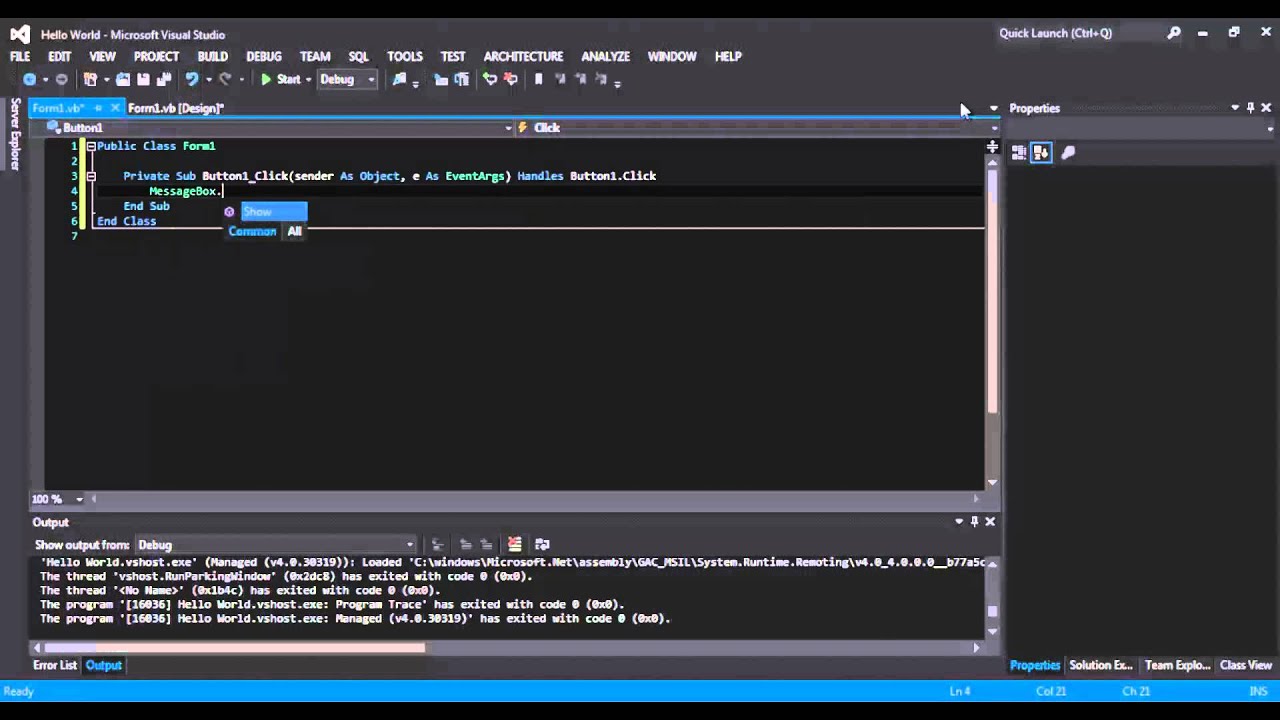The image size is (1280, 720).
Task: Select the Output bottom tab
Action: (x=104, y=665)
